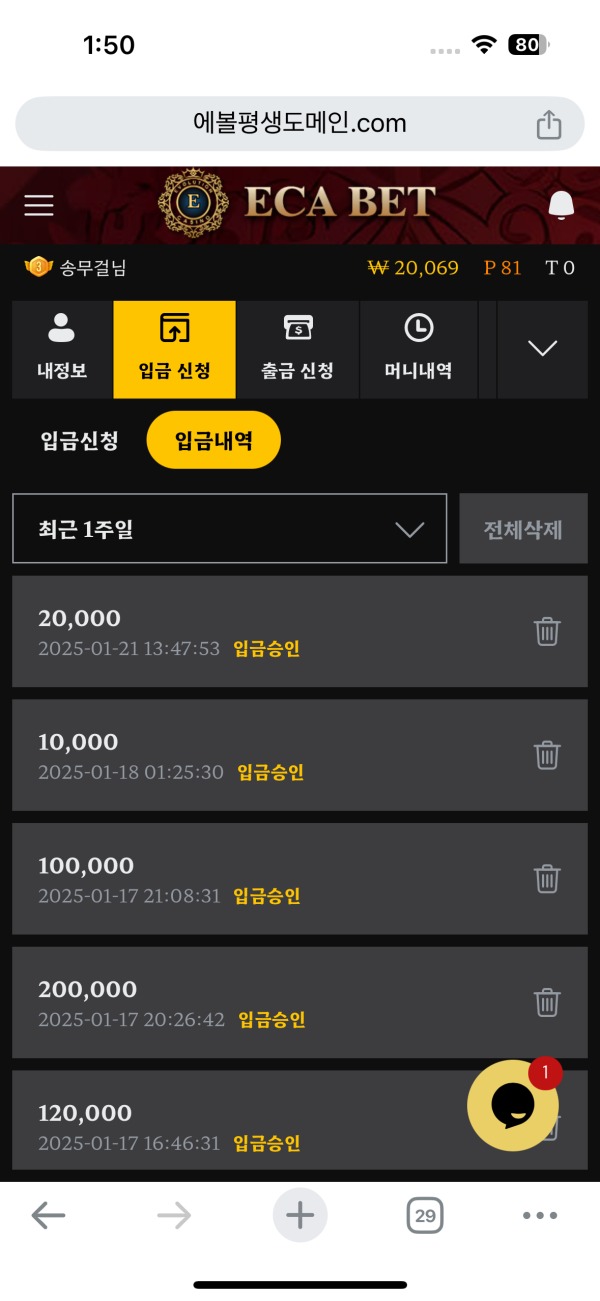Switch to the 입금내역 pill toggle
The width and height of the screenshot is (600, 1301).
tap(213, 439)
